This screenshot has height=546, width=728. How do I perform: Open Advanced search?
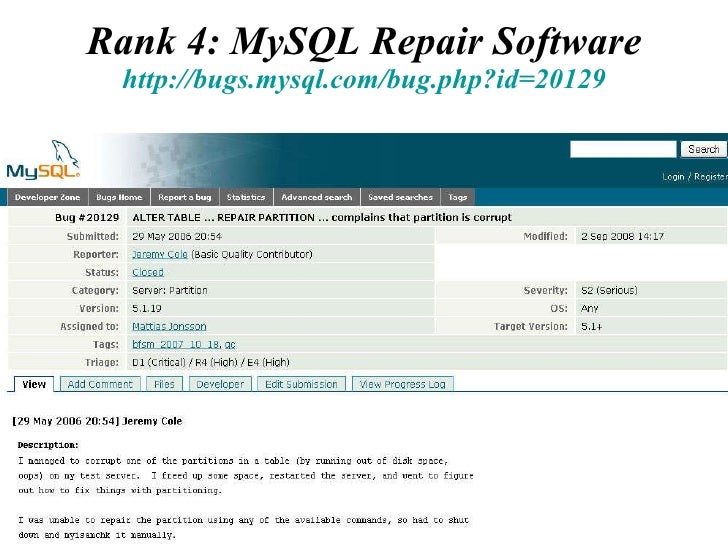317,197
